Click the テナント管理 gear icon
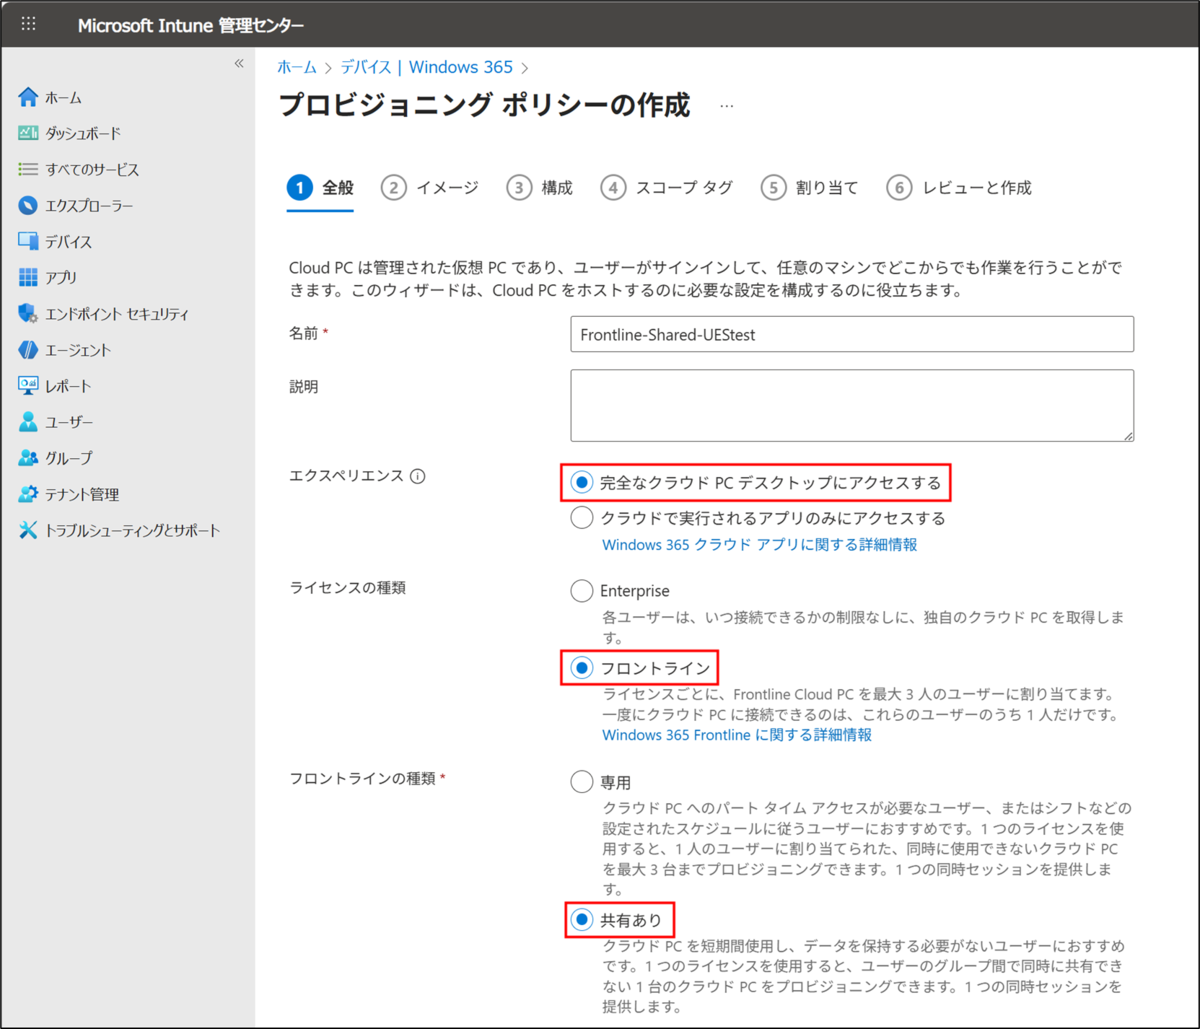The width and height of the screenshot is (1200, 1029). tap(28, 494)
